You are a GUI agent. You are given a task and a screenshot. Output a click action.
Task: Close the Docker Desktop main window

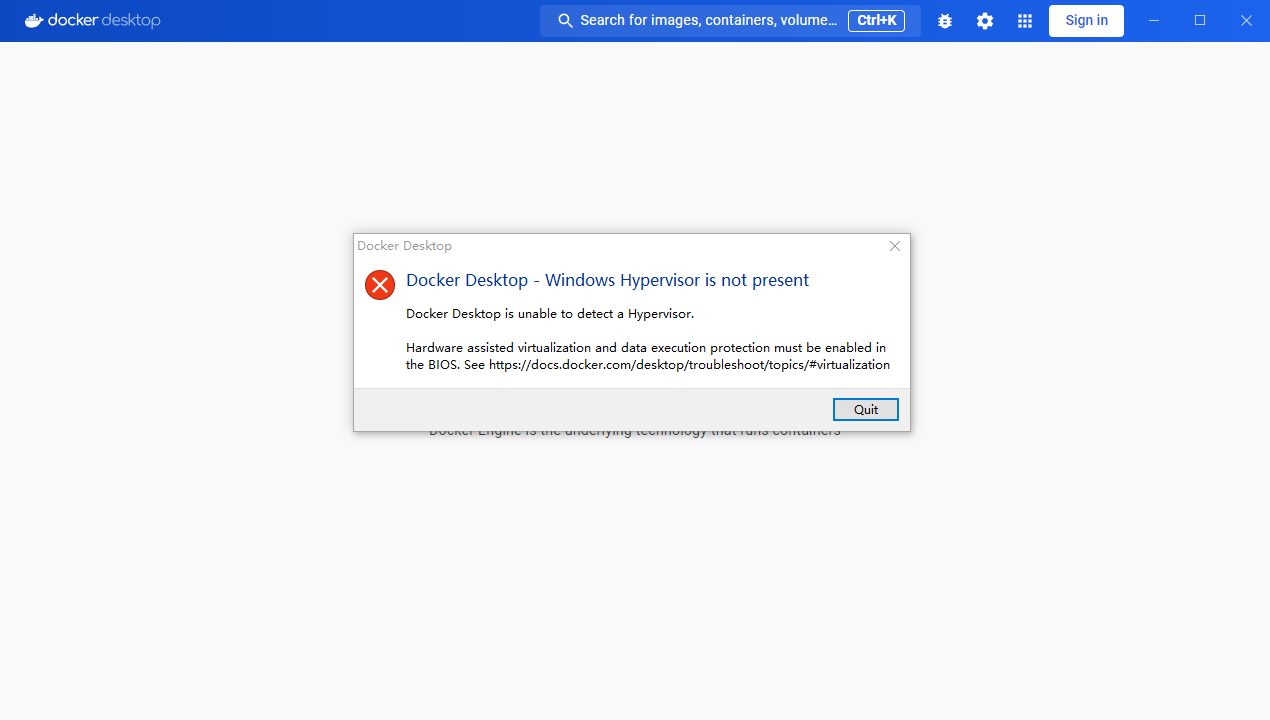1246,21
